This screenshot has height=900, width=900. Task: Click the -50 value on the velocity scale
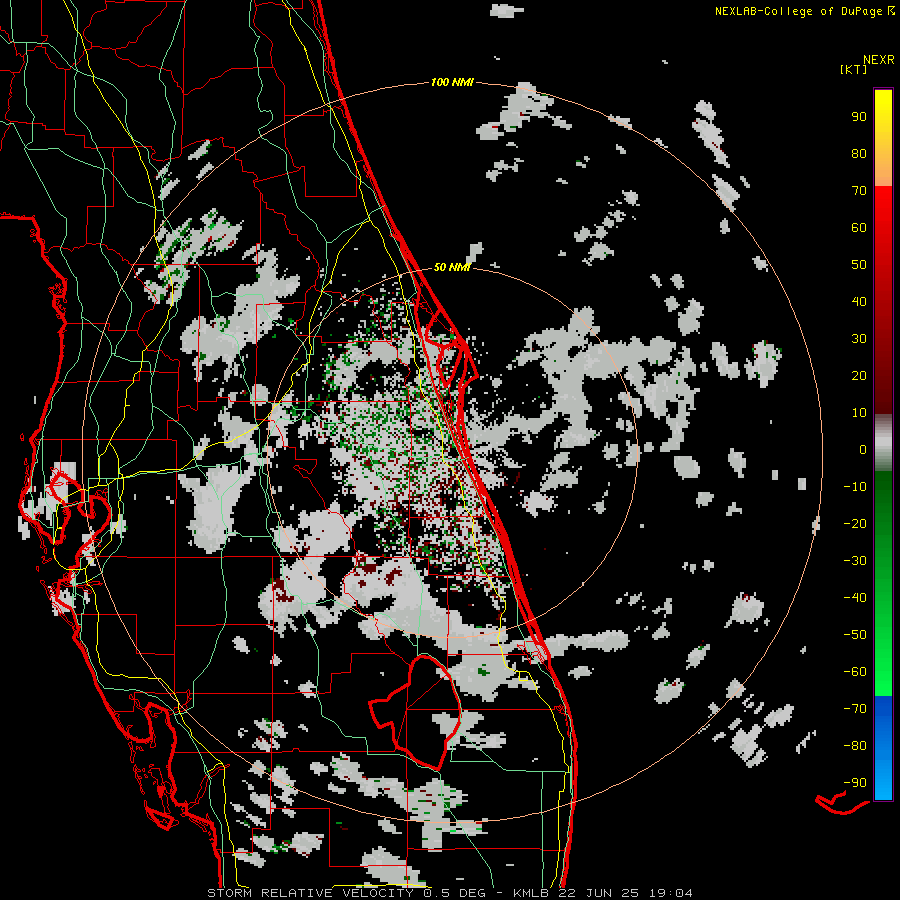coord(855,635)
